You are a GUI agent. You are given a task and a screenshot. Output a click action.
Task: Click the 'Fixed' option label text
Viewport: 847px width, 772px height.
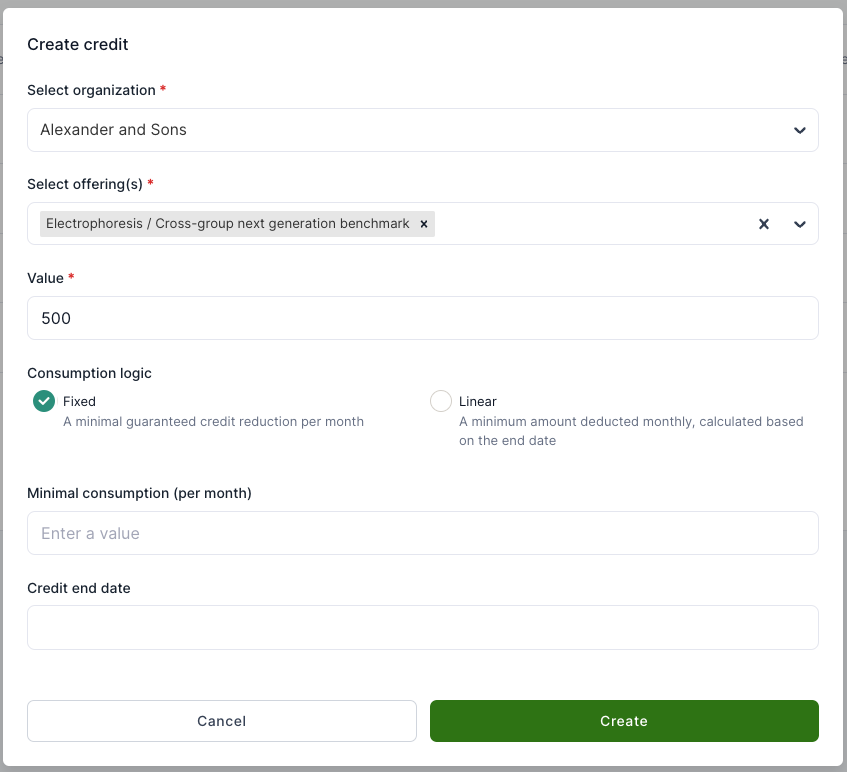pyautogui.click(x=79, y=401)
